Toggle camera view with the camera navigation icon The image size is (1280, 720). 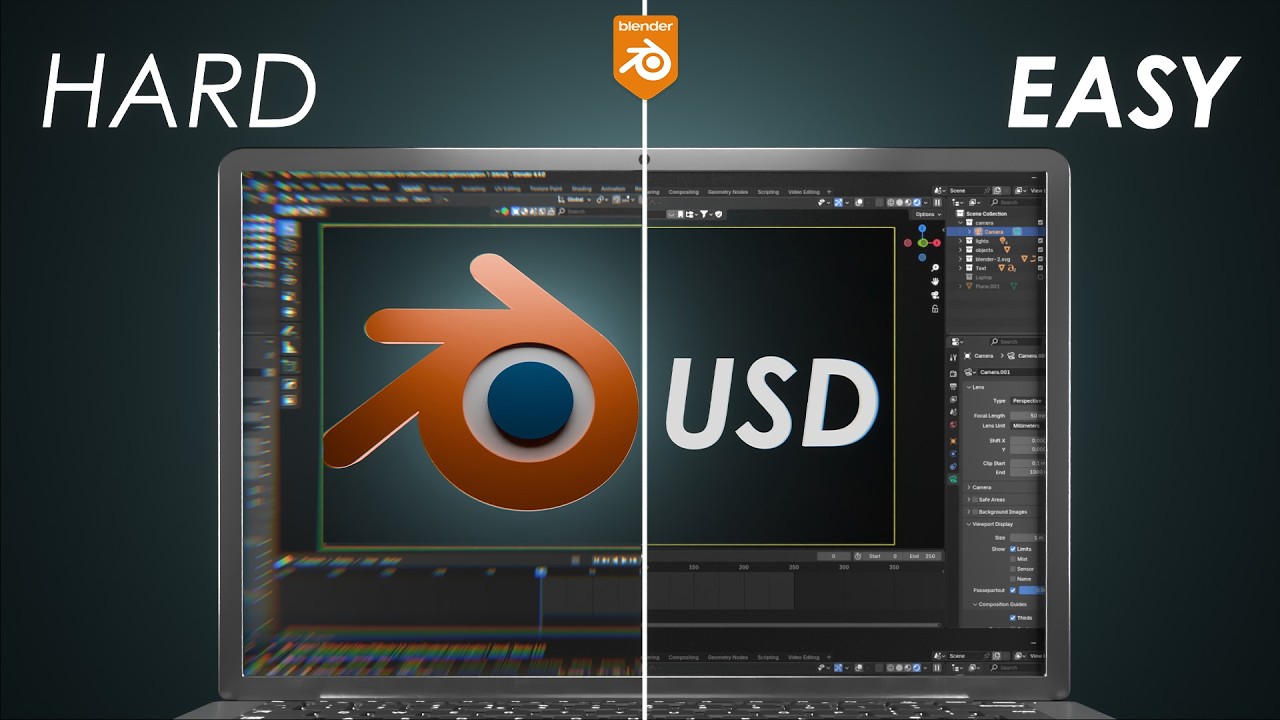935,295
